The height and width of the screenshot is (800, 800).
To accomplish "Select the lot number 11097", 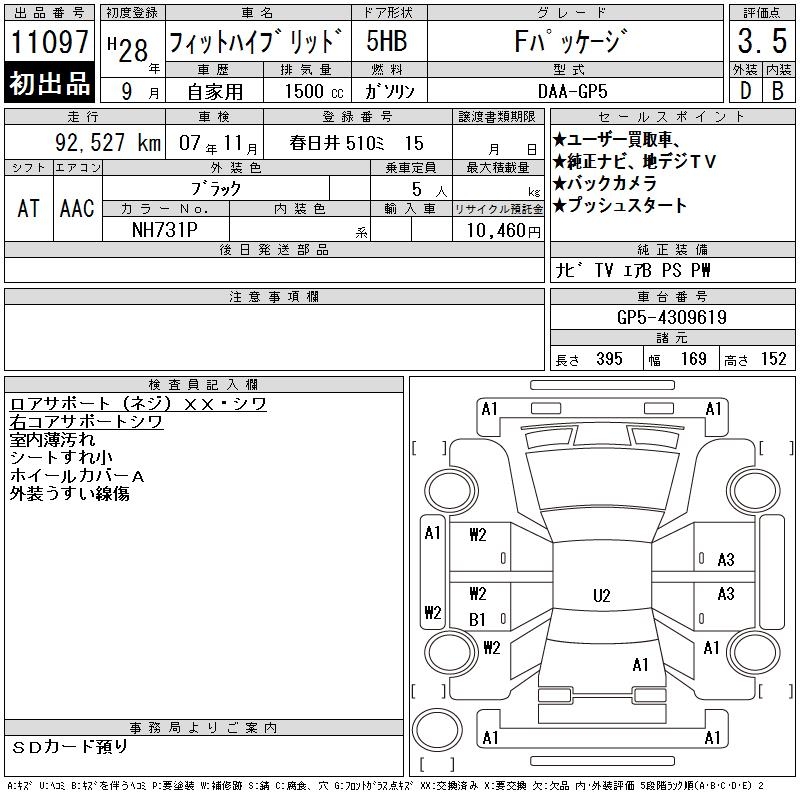I will pos(49,41).
